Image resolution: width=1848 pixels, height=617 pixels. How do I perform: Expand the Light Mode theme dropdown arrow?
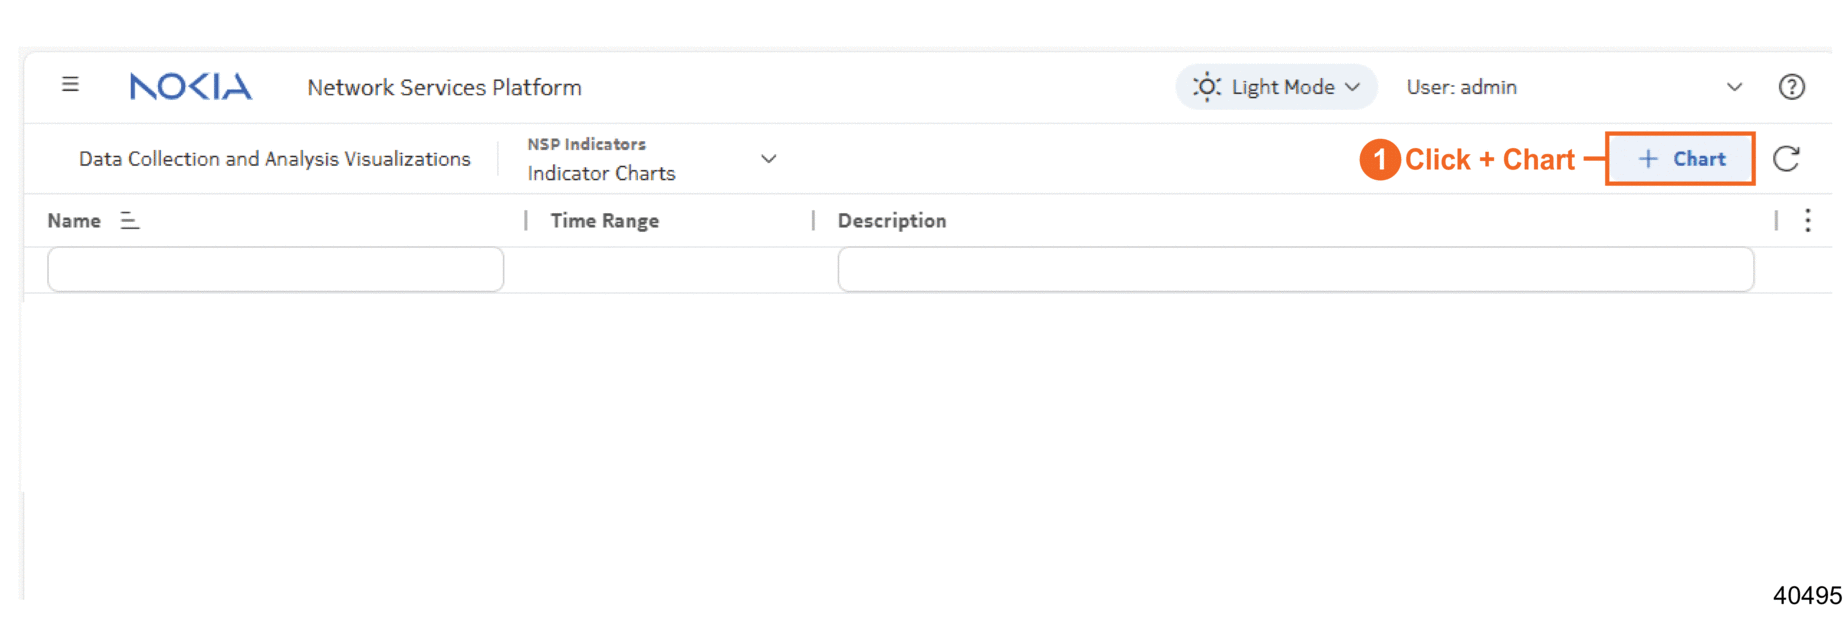[x=1353, y=87]
